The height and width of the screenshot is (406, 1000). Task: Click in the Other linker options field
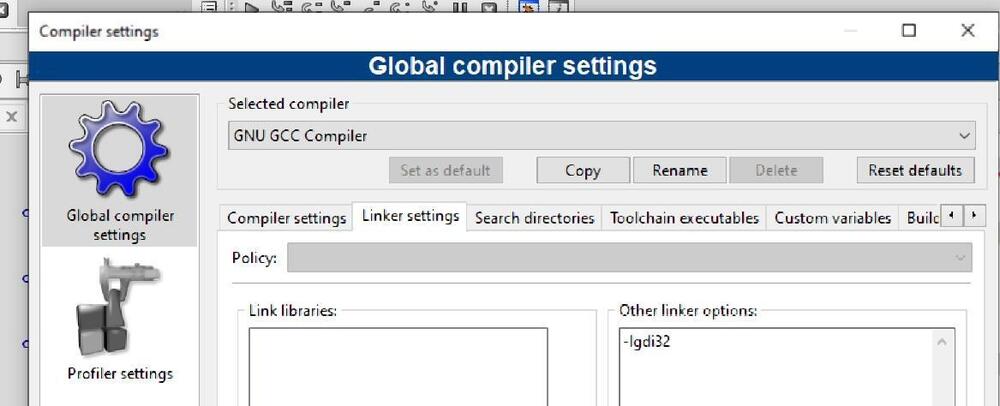pyautogui.click(x=775, y=370)
